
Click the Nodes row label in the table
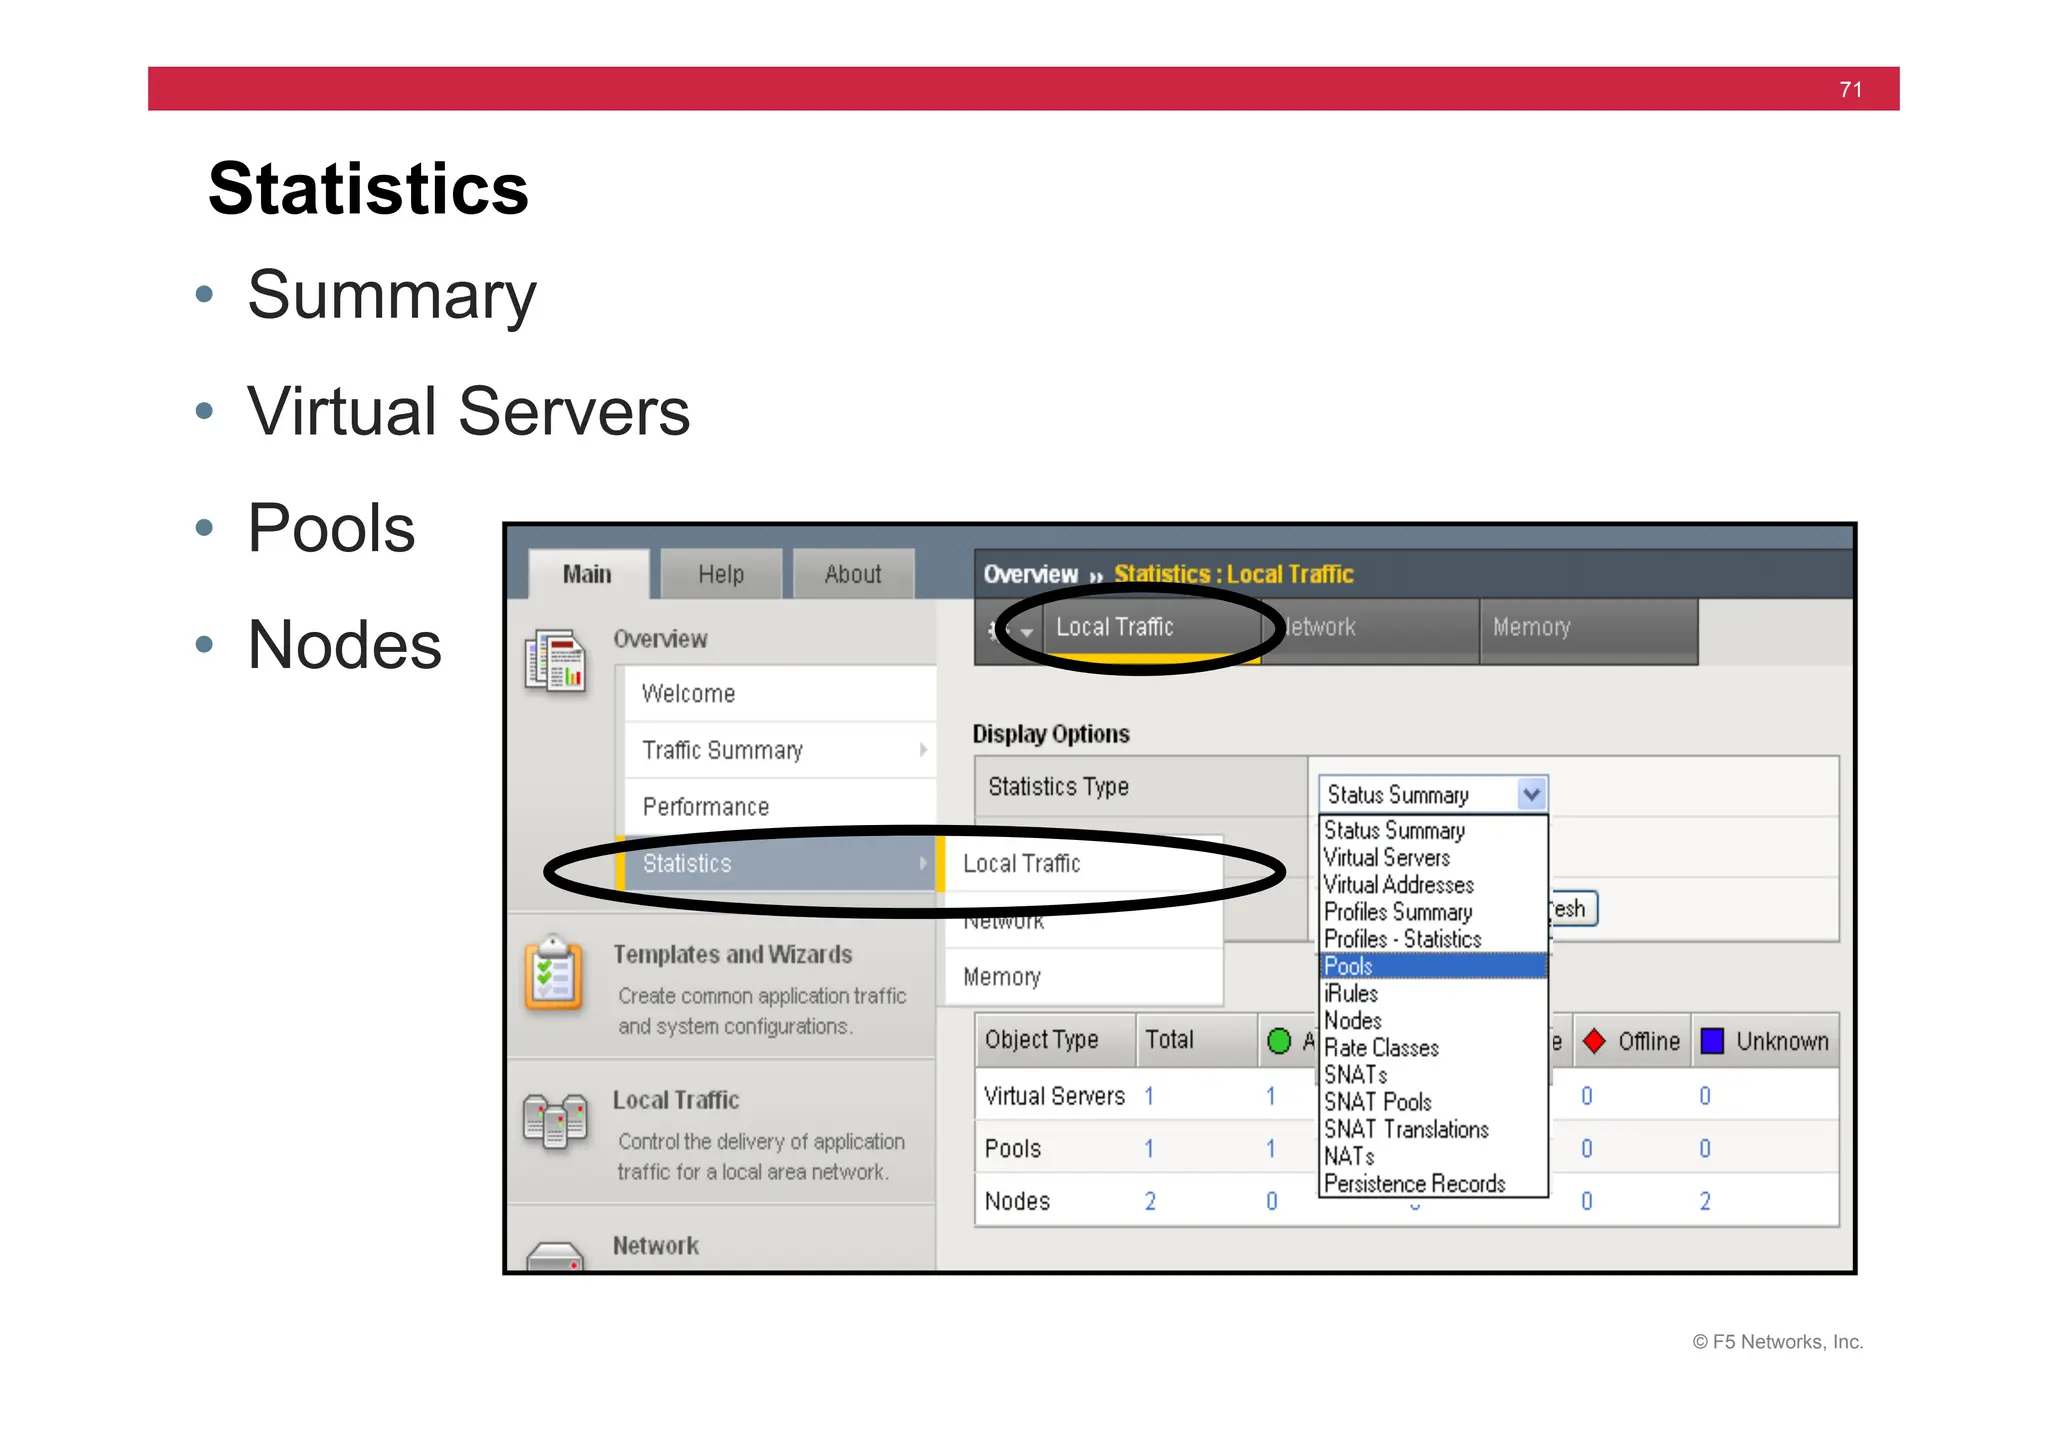(1017, 1201)
